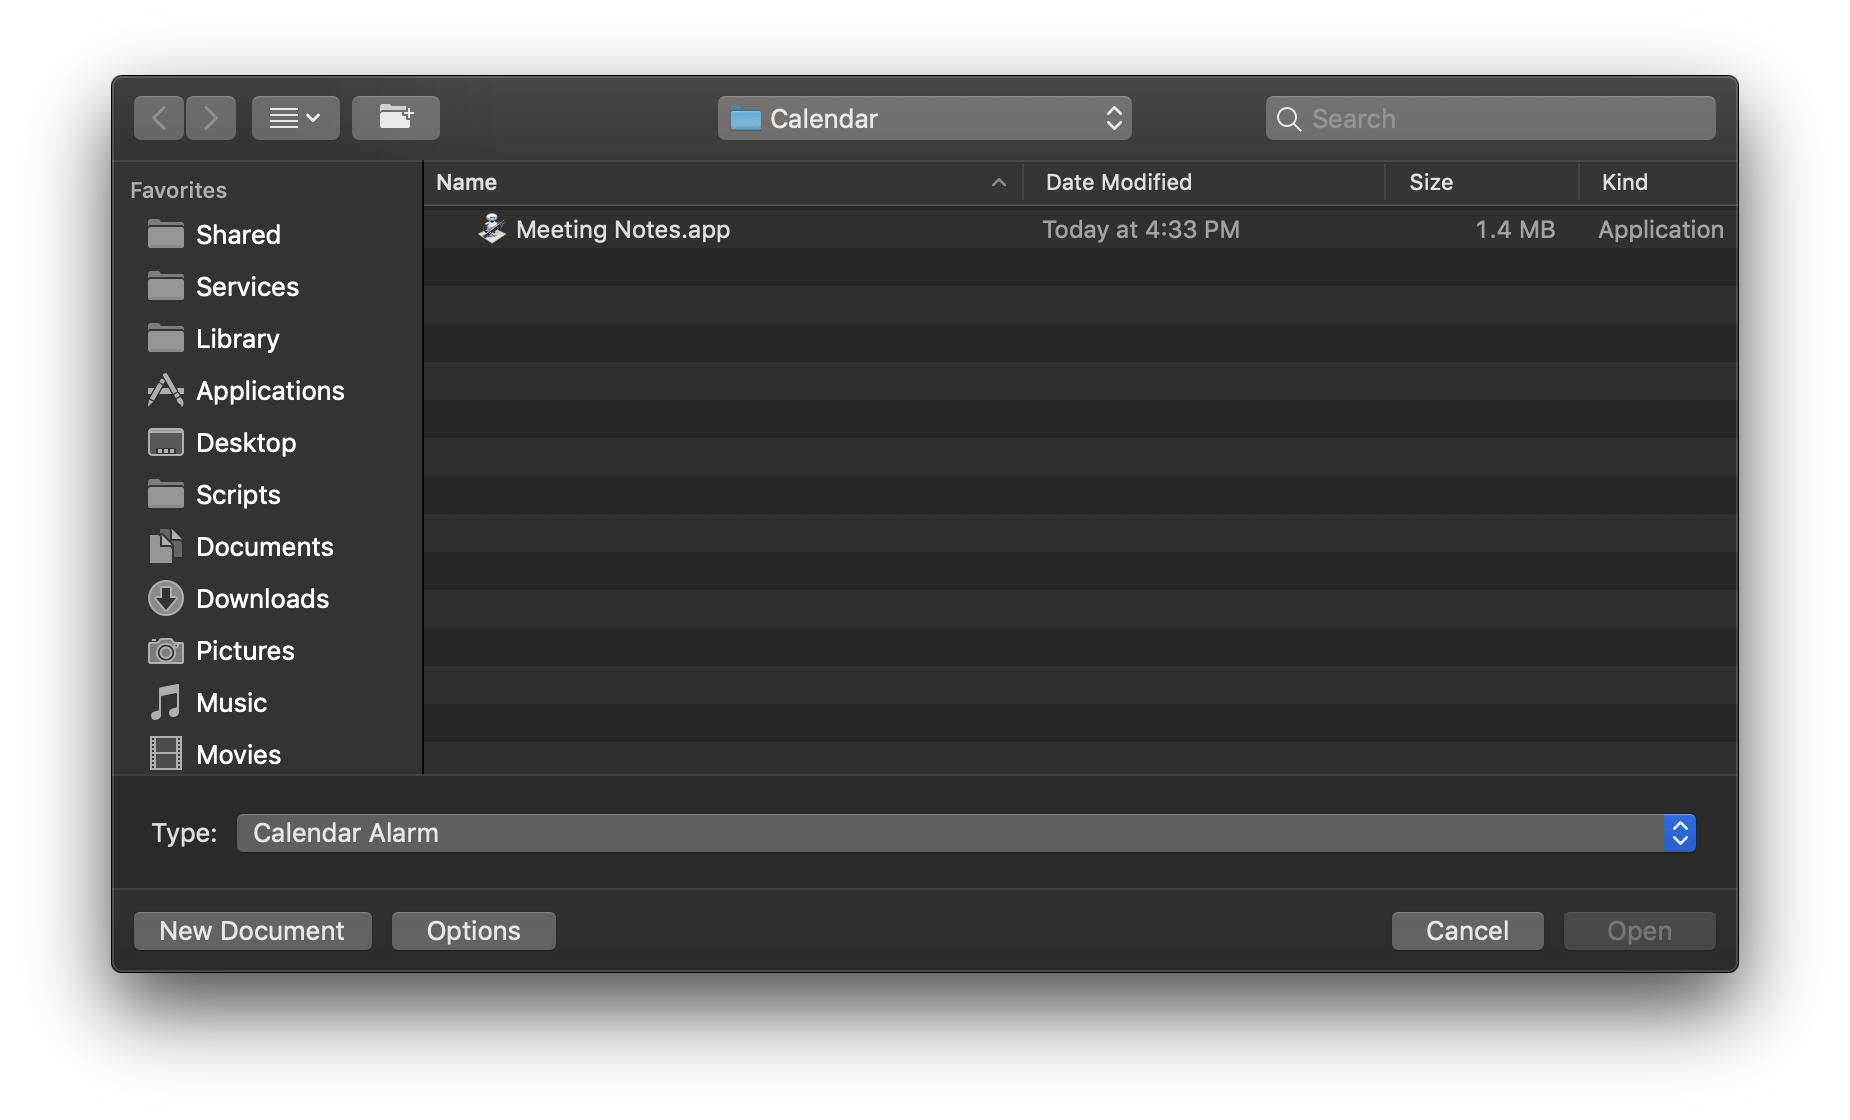
Task: Select the Meeting Notes.app file
Action: [622, 229]
